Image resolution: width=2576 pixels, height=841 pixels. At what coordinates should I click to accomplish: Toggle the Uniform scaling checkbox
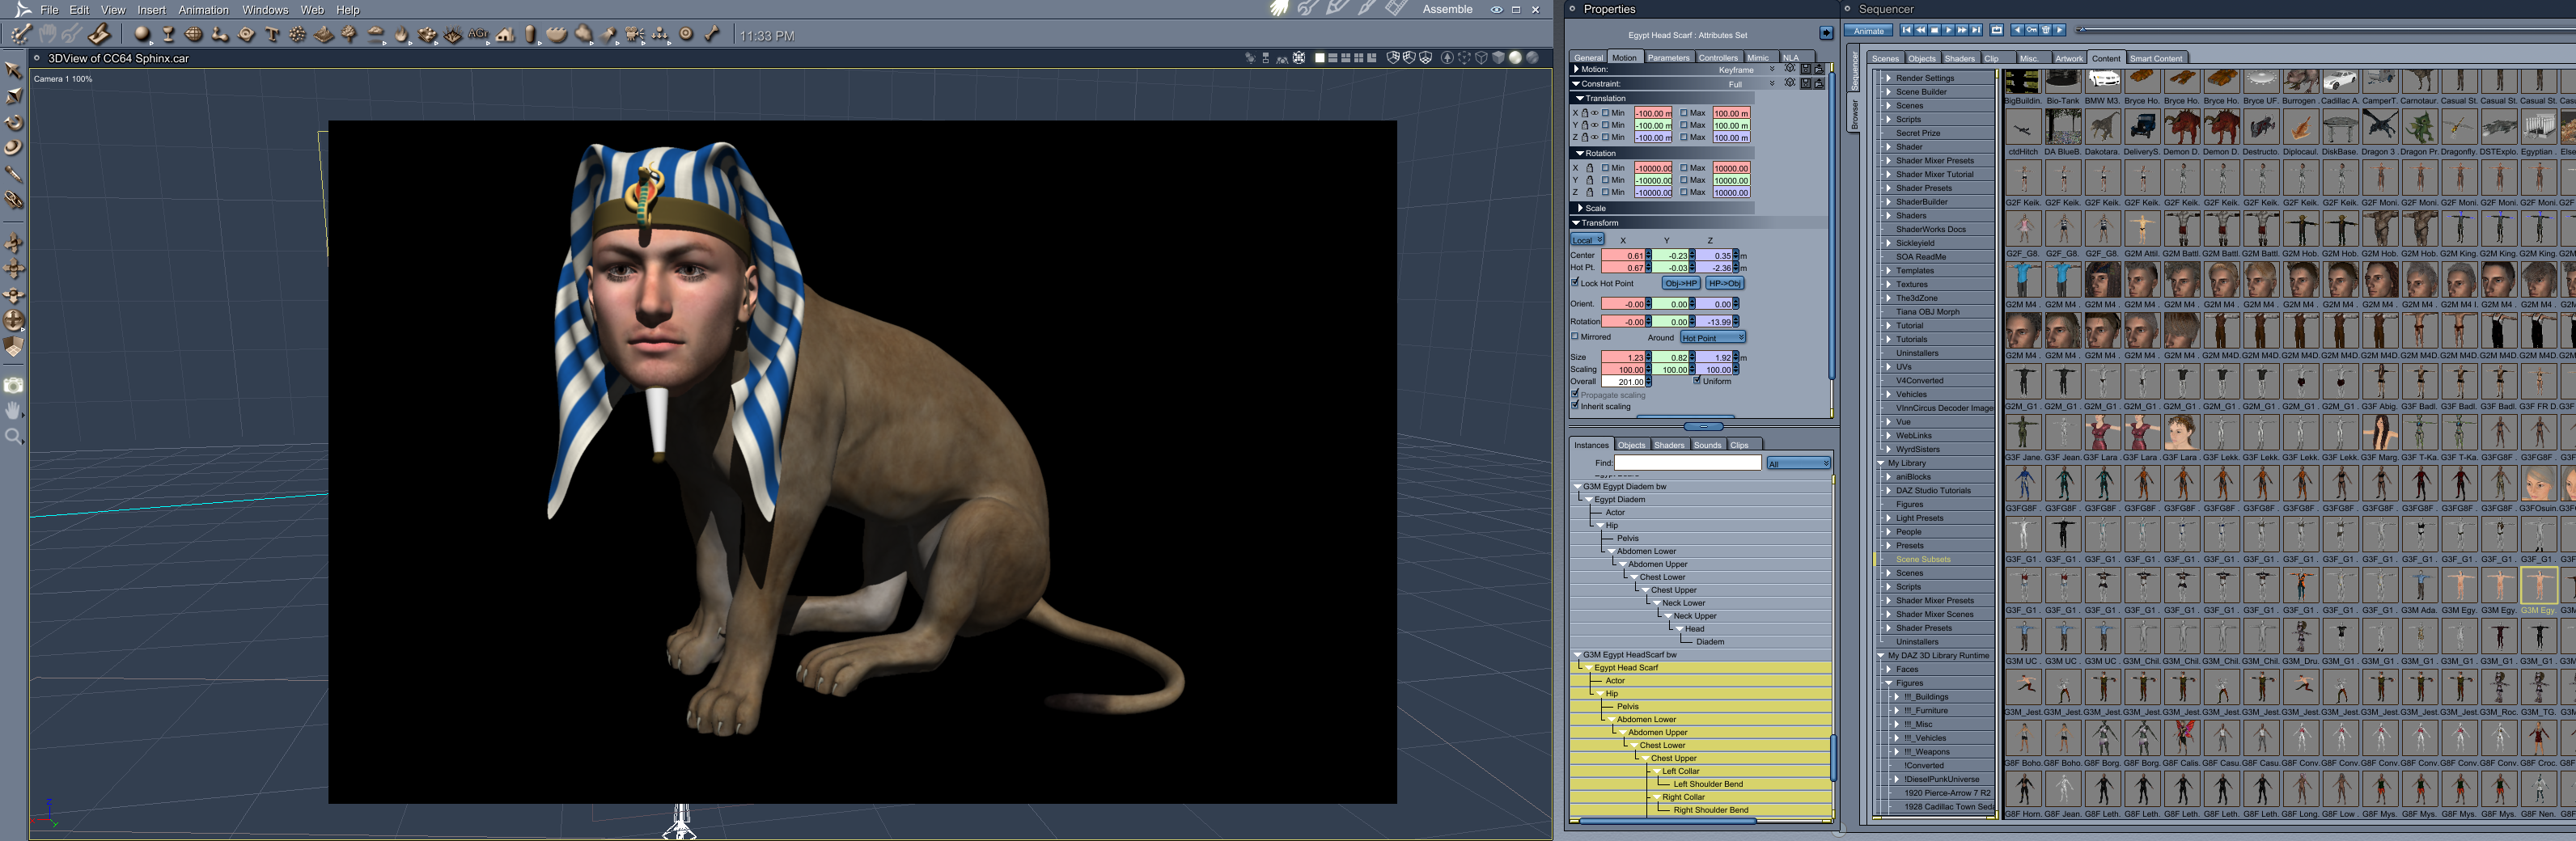pyautogui.click(x=1697, y=381)
